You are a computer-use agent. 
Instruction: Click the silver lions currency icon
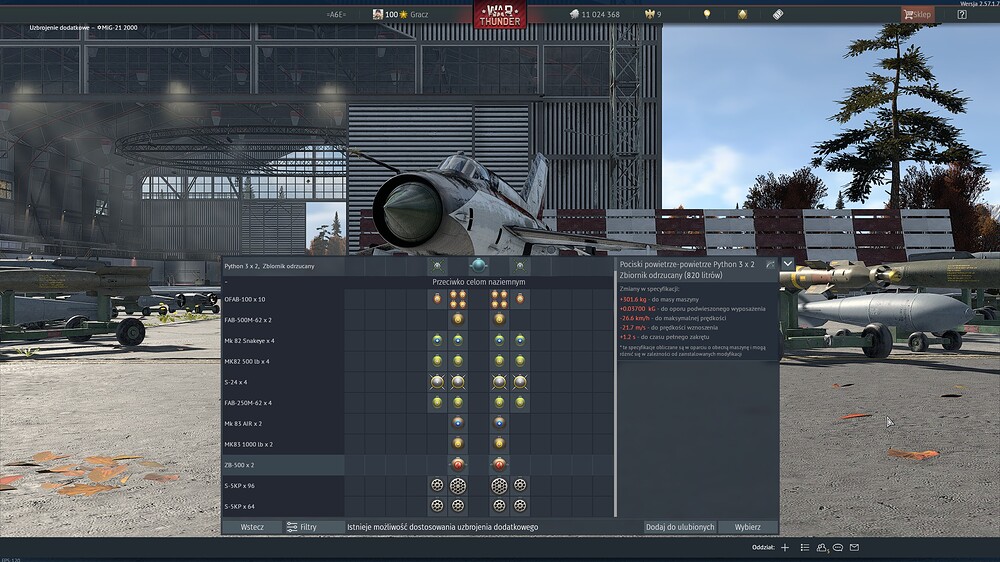click(574, 14)
